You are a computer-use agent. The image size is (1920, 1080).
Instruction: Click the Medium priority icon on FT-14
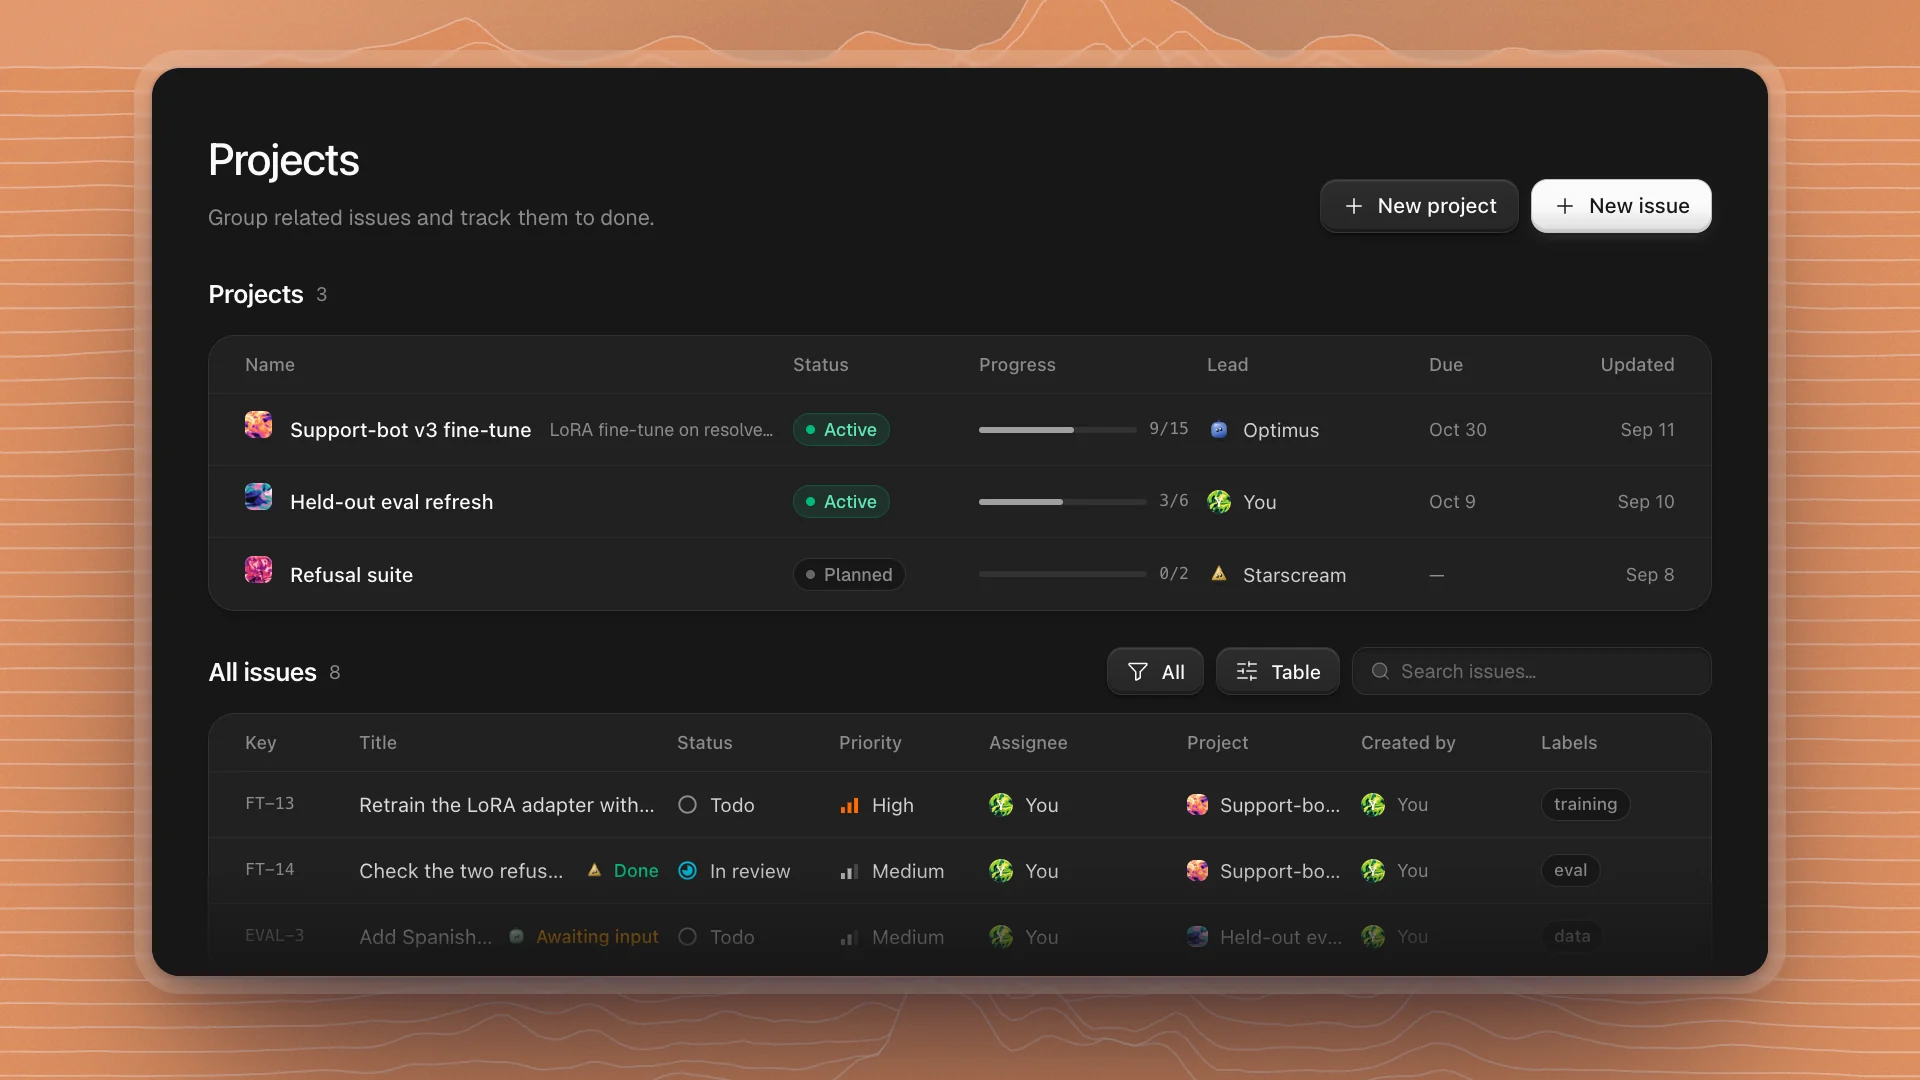point(849,871)
